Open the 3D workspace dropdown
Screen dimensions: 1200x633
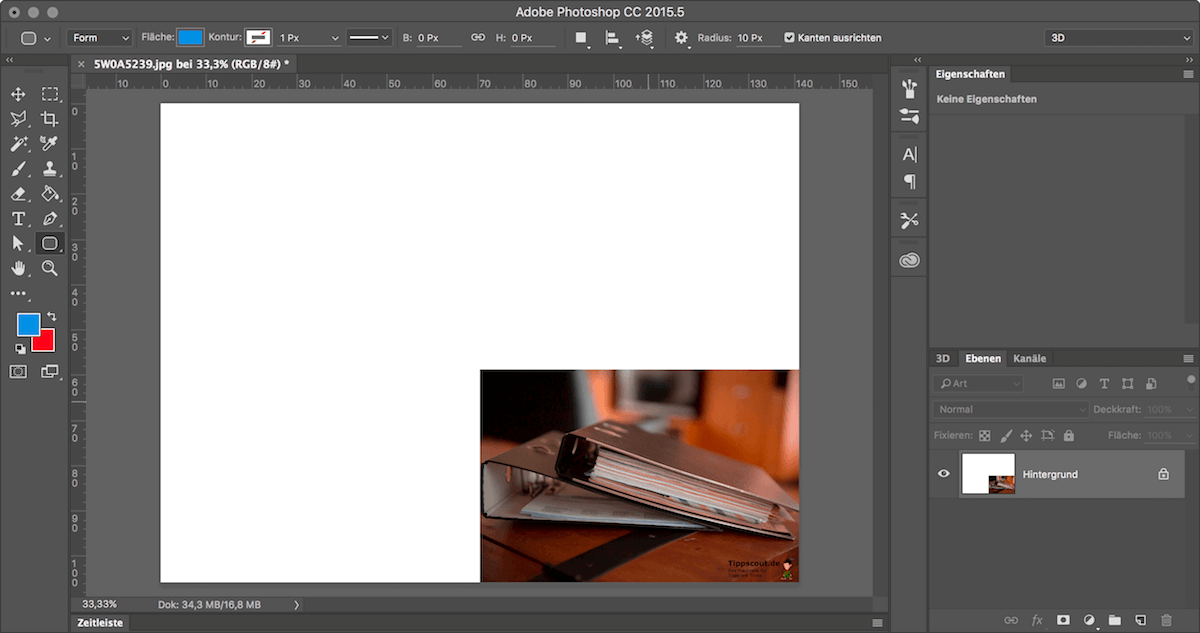point(1118,38)
